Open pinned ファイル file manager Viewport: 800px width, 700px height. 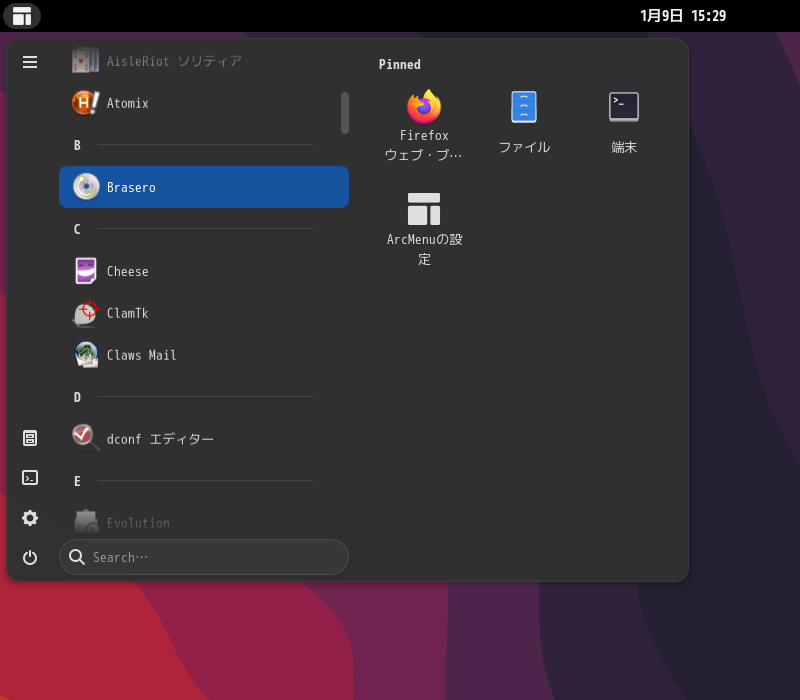coord(524,125)
